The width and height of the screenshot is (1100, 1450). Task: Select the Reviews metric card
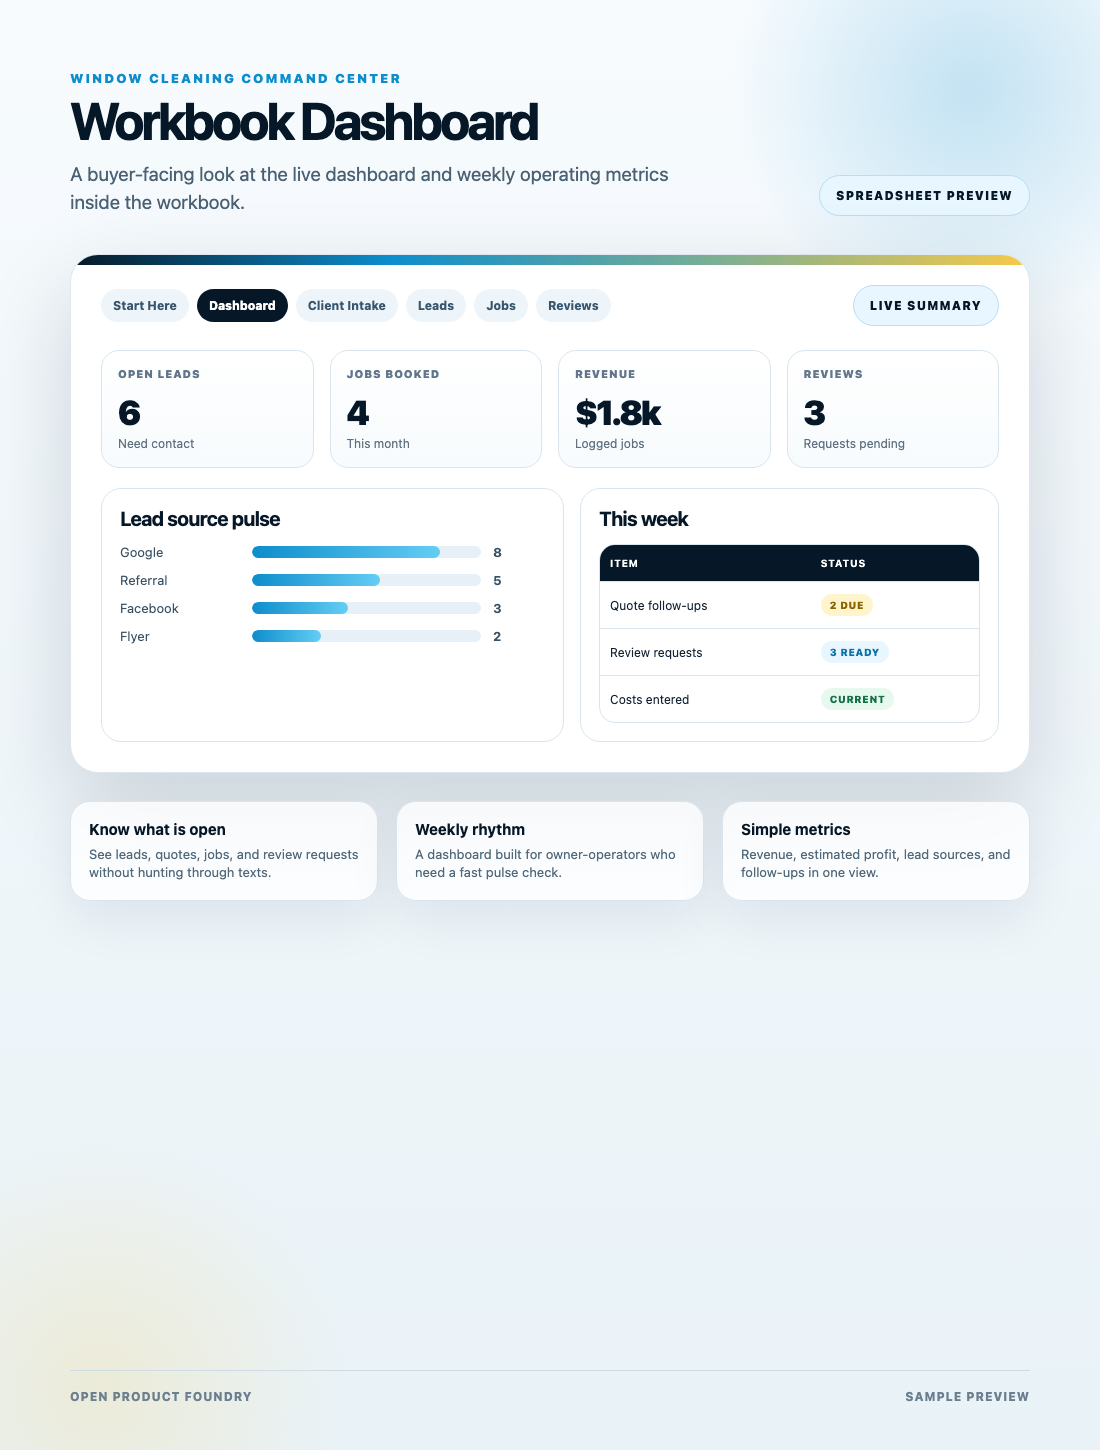tap(893, 409)
